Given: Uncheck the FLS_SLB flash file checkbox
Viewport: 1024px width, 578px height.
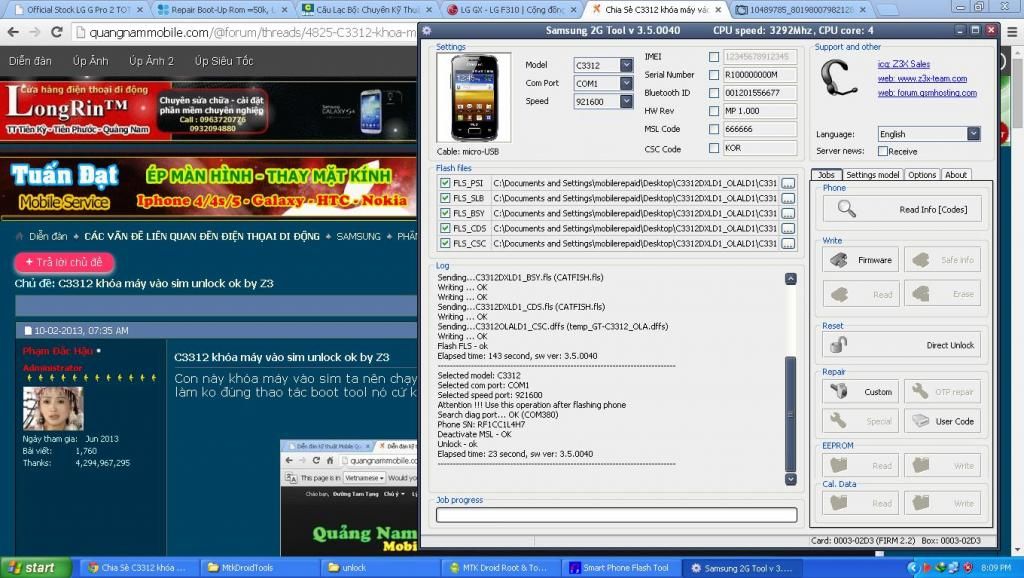Looking at the screenshot, I should point(445,199).
